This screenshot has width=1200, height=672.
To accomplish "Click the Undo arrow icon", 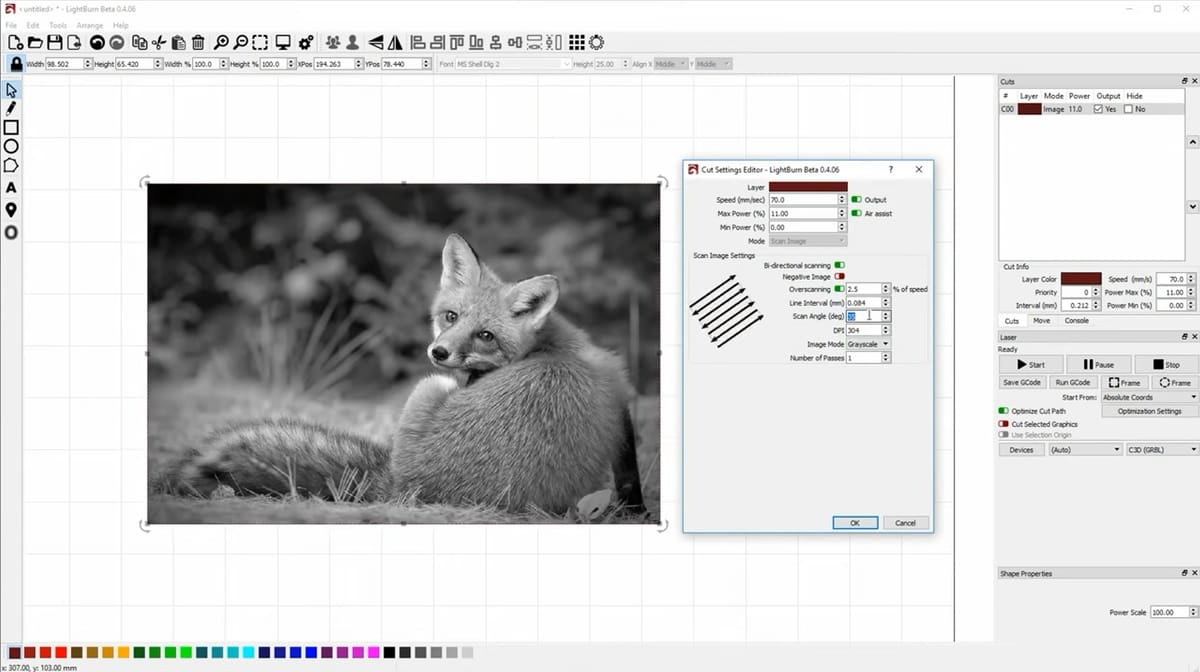I will click(x=98, y=42).
